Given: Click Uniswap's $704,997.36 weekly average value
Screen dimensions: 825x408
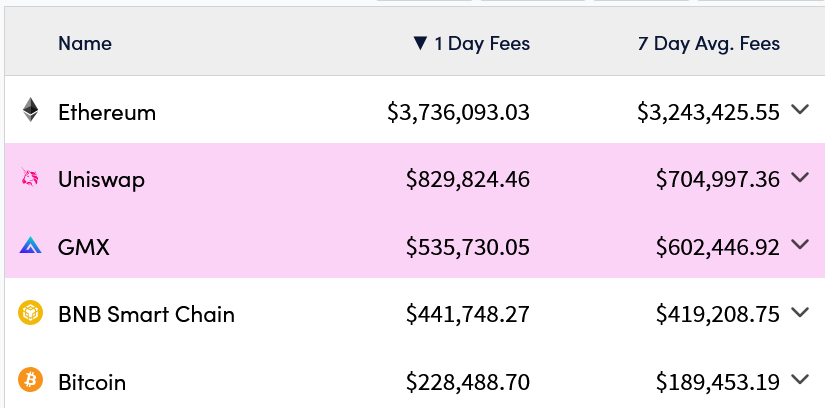Looking at the screenshot, I should pyautogui.click(x=718, y=180).
